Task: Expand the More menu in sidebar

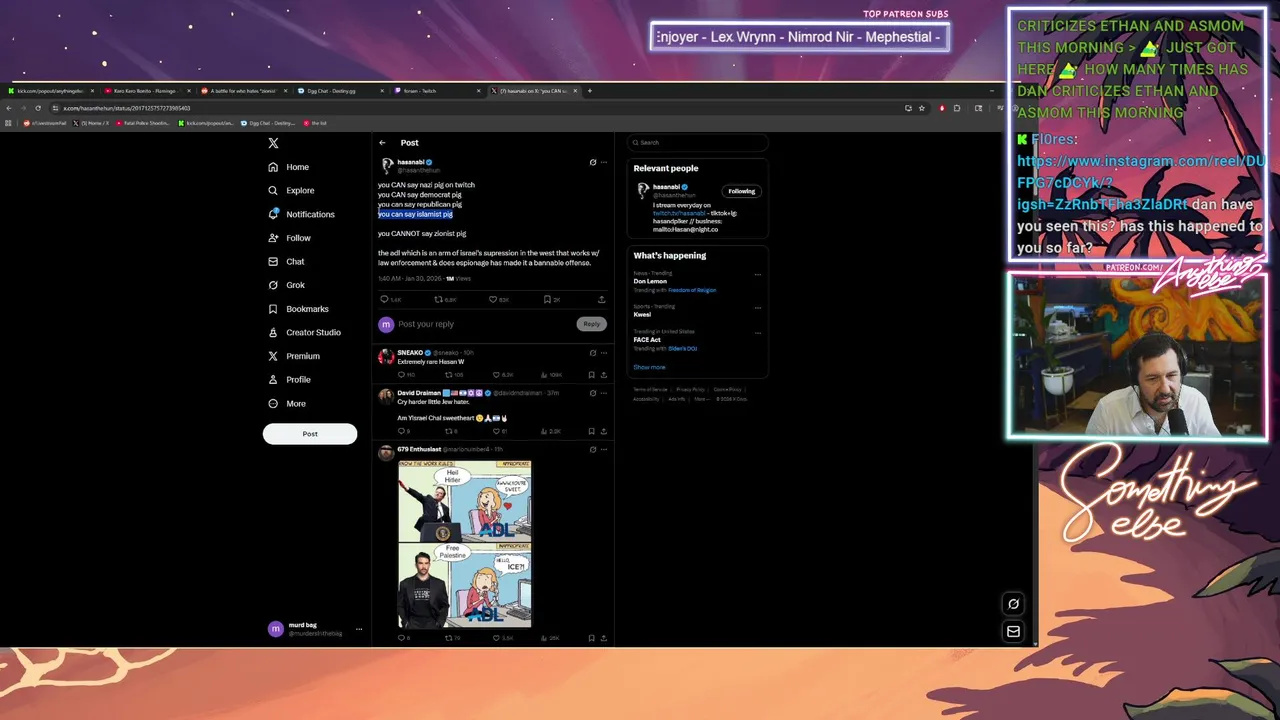Action: point(287,403)
